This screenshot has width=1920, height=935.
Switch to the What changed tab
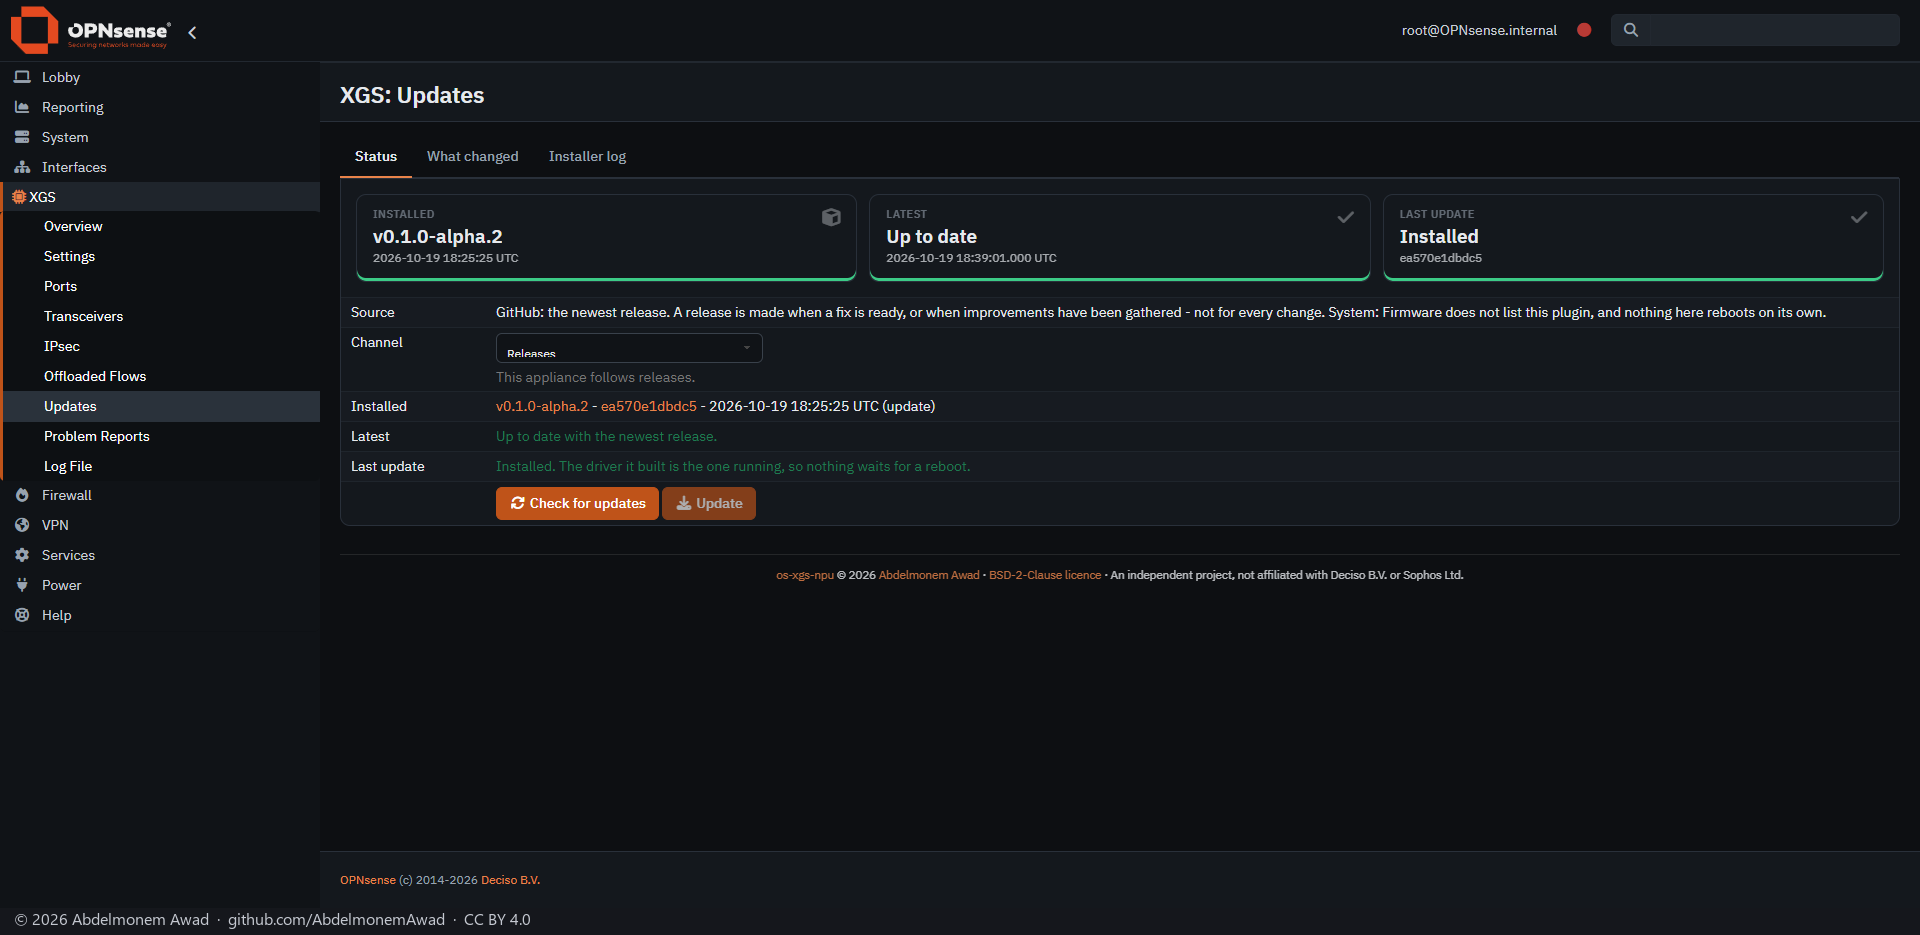pyautogui.click(x=472, y=156)
